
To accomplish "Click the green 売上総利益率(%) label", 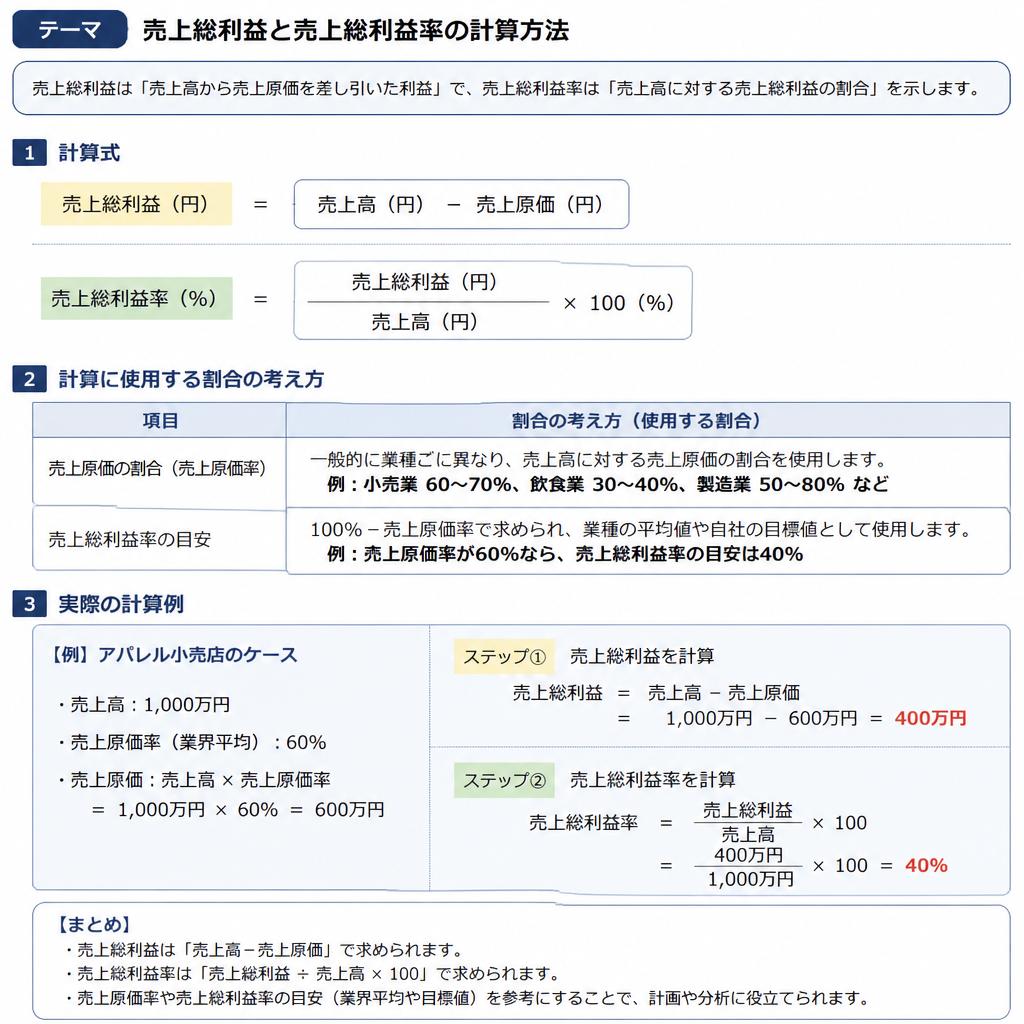I will click(x=136, y=298).
